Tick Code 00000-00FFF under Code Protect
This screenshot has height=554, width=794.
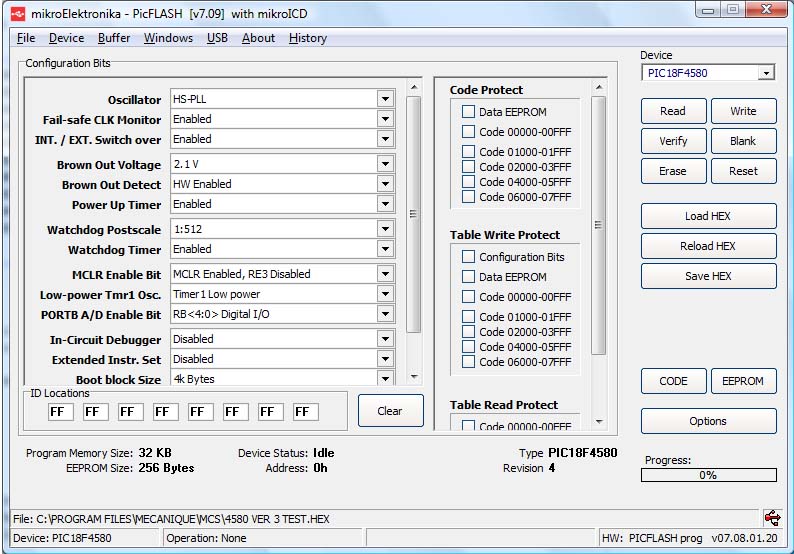point(468,132)
